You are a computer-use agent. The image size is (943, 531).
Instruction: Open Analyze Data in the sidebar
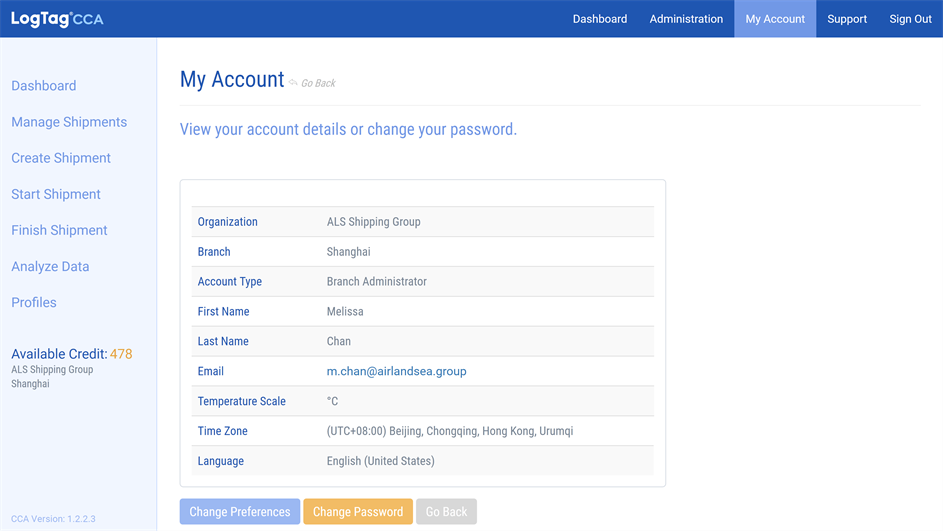[50, 266]
